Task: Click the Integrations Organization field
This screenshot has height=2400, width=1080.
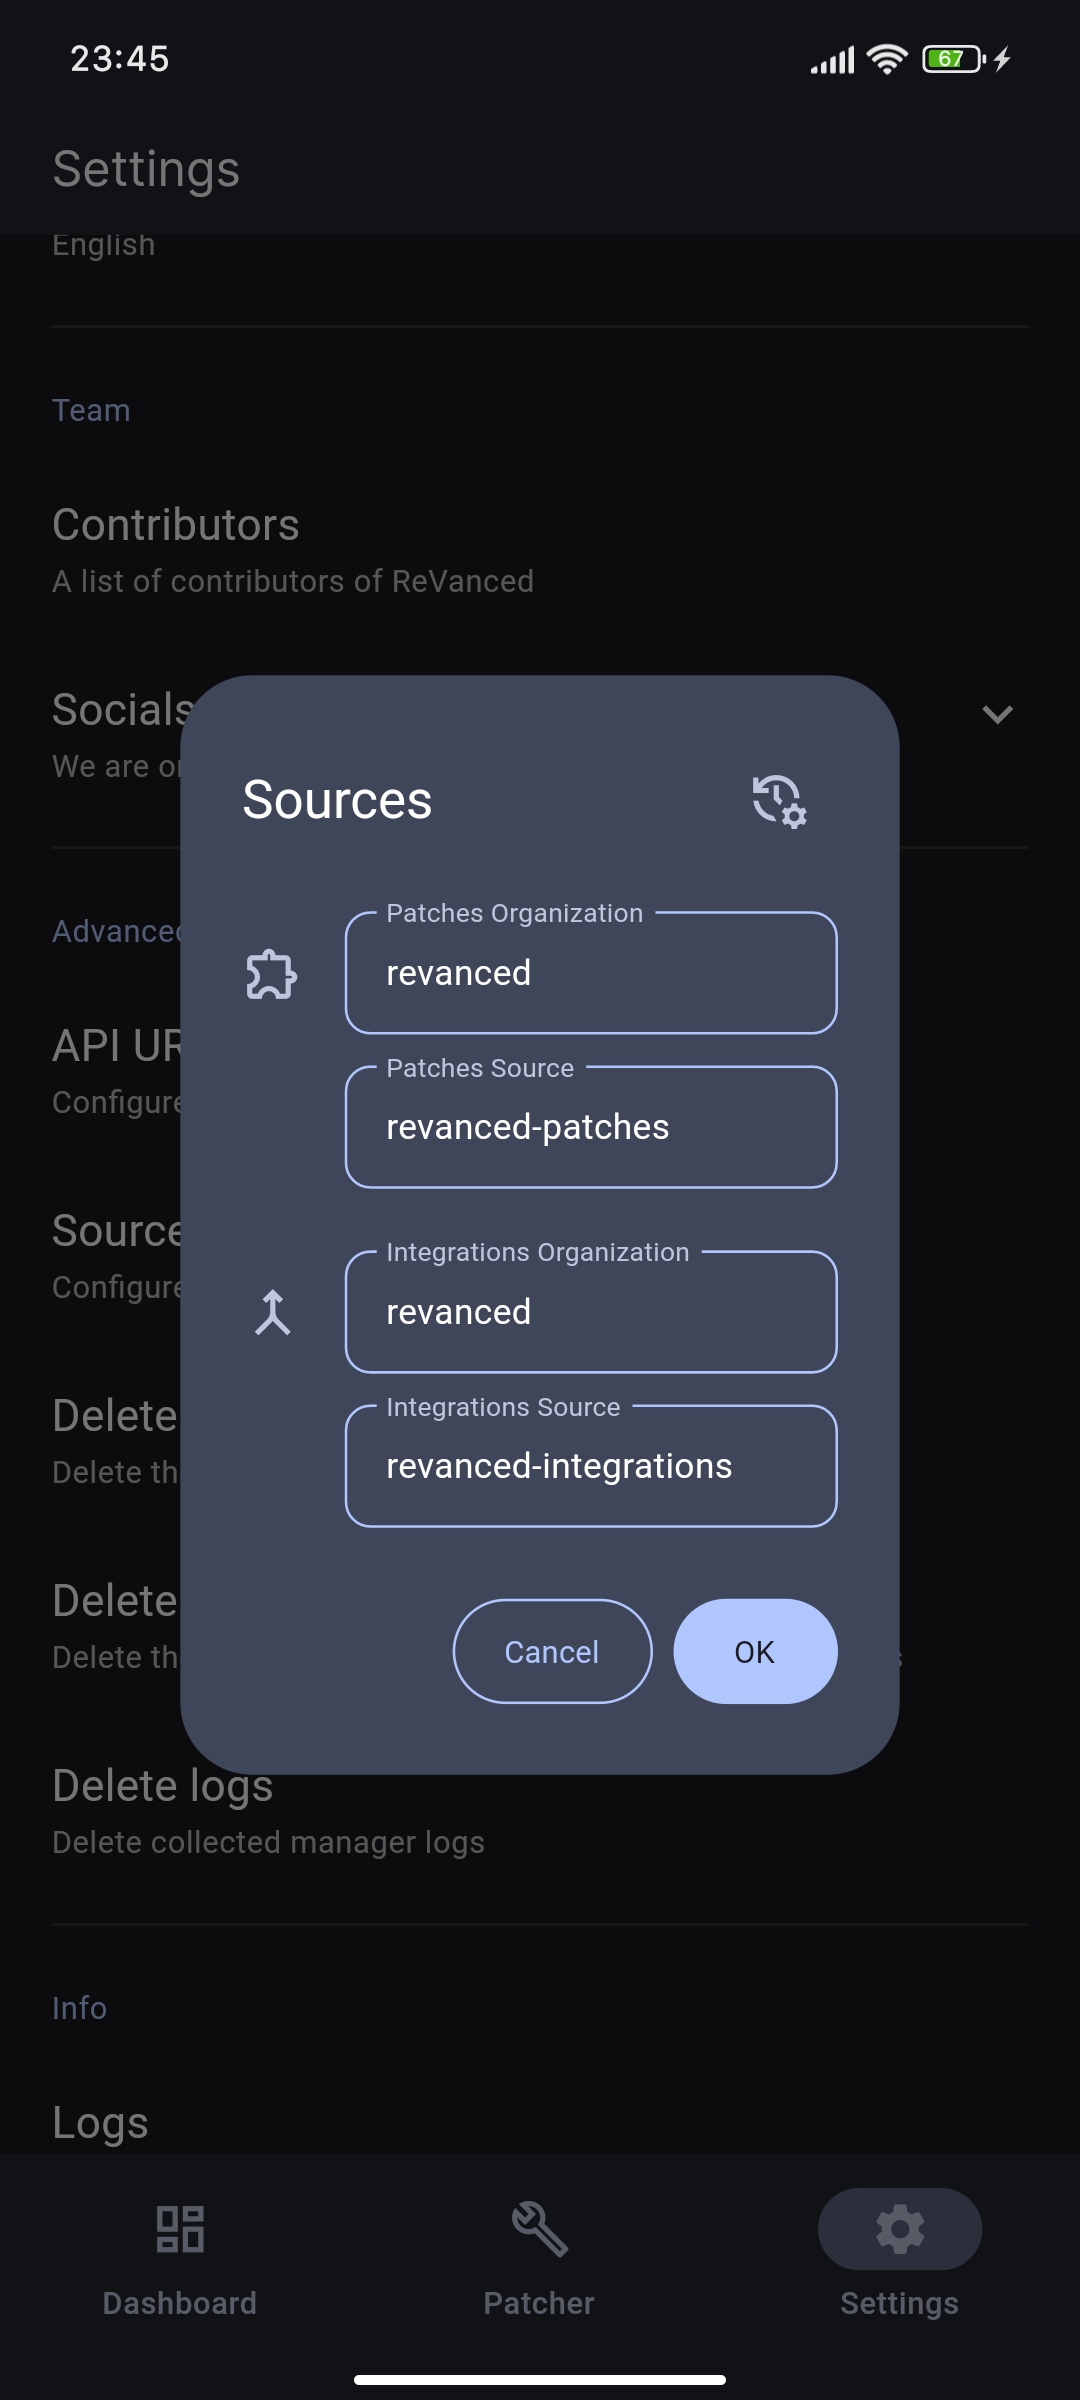Action: [x=590, y=1311]
